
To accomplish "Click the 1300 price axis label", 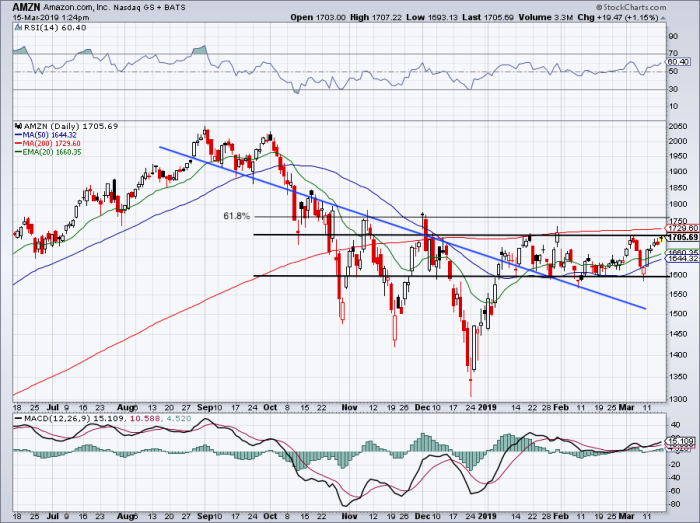I will [x=678, y=398].
